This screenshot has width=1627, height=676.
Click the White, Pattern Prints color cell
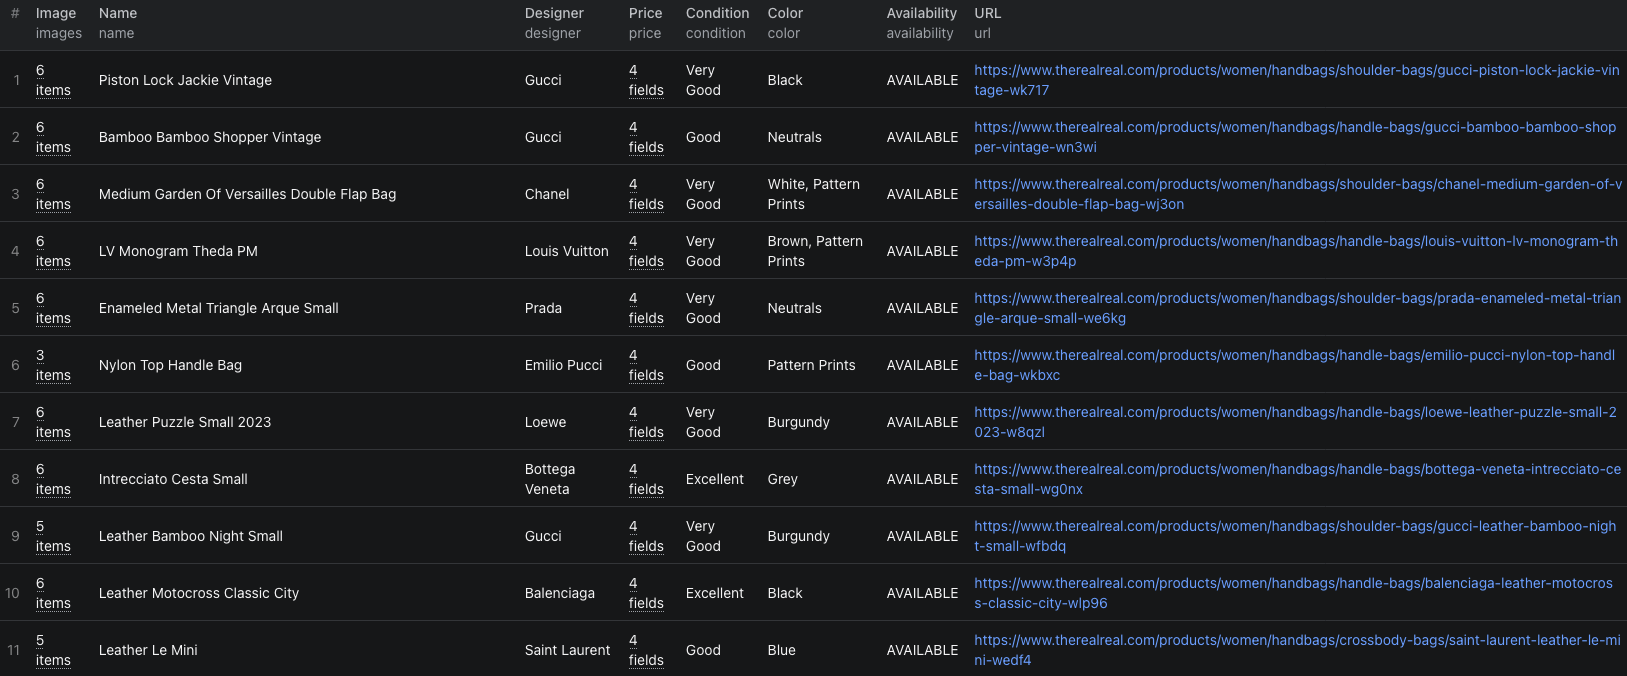[813, 194]
